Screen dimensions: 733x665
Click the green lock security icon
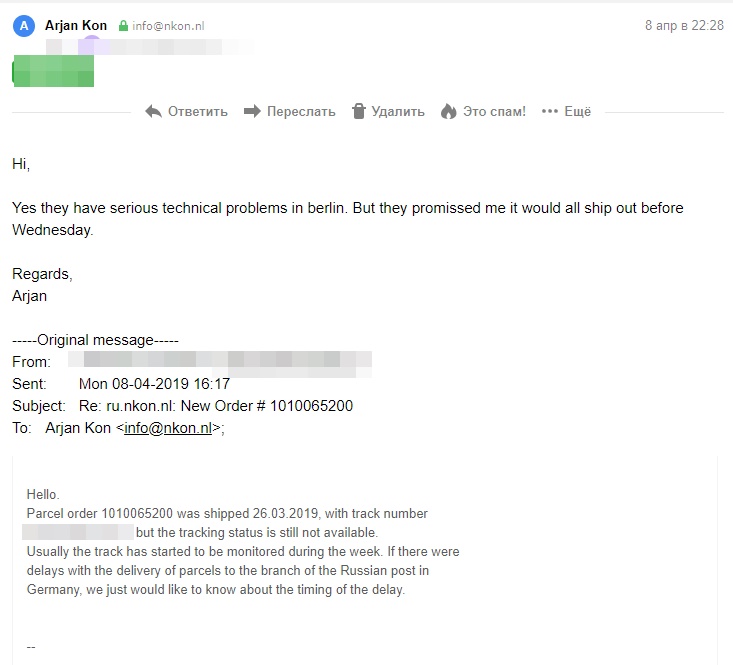(123, 26)
